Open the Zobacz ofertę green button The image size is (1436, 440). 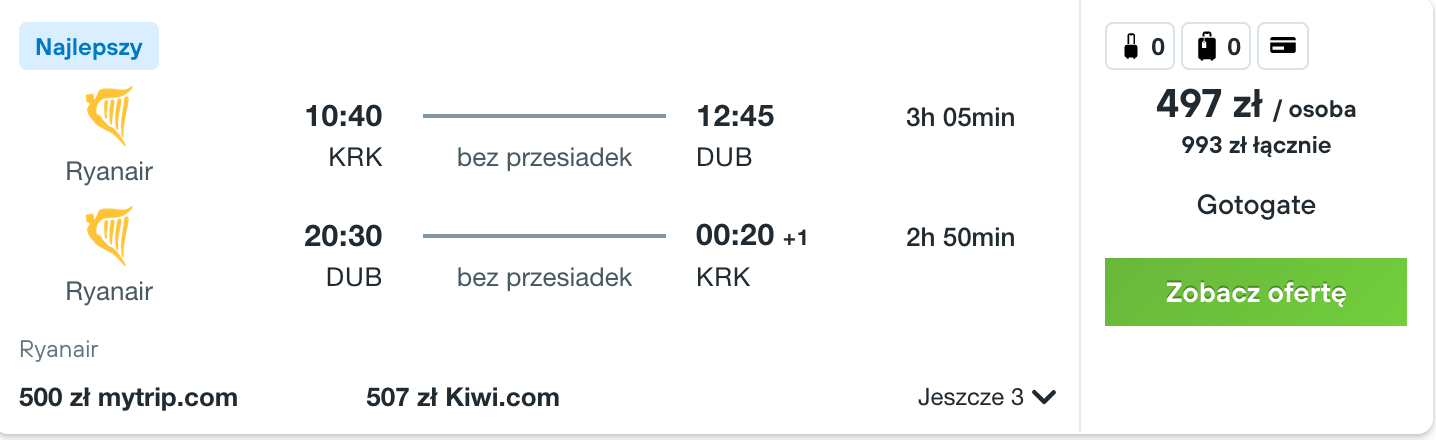tap(1255, 292)
